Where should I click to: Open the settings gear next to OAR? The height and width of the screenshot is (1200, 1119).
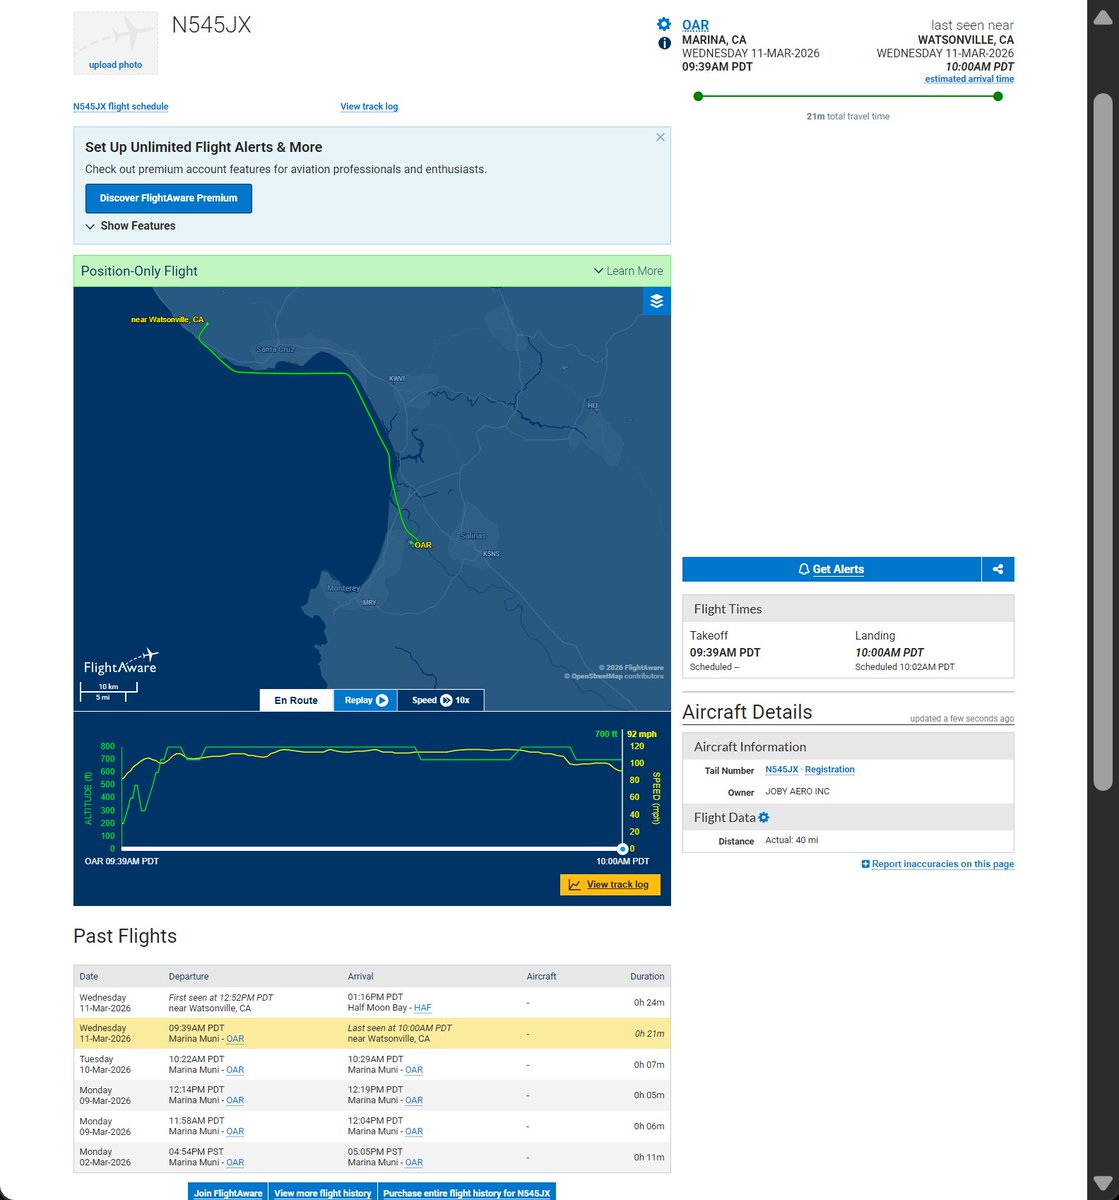664,24
